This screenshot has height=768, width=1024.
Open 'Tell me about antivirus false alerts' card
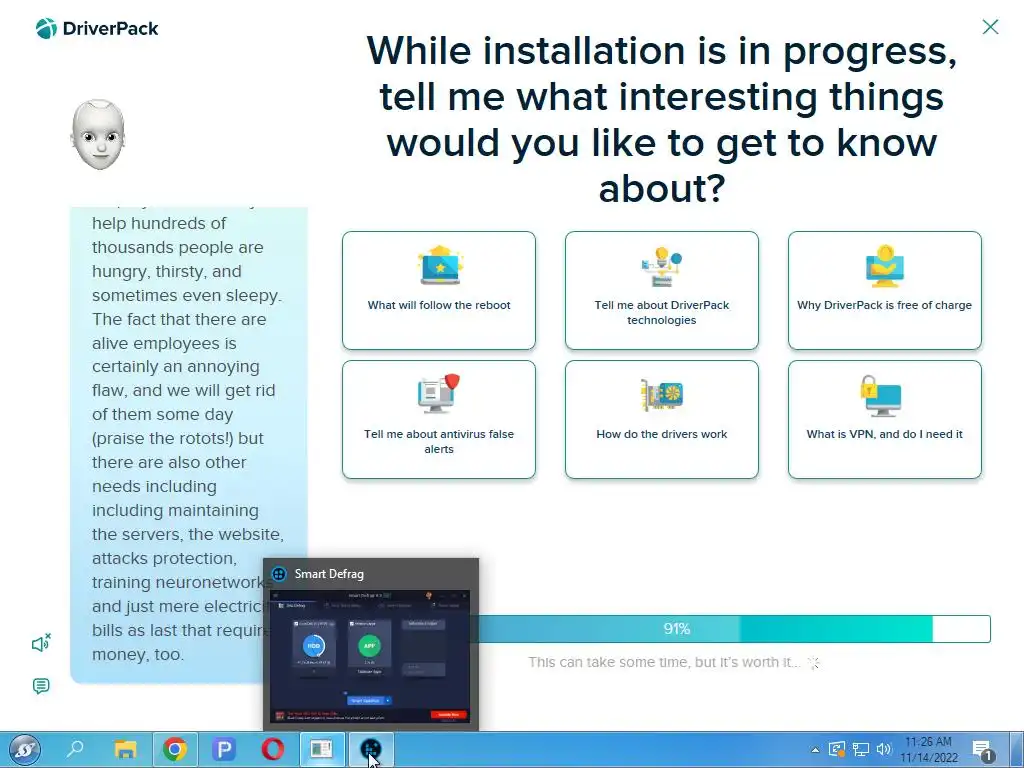click(439, 419)
